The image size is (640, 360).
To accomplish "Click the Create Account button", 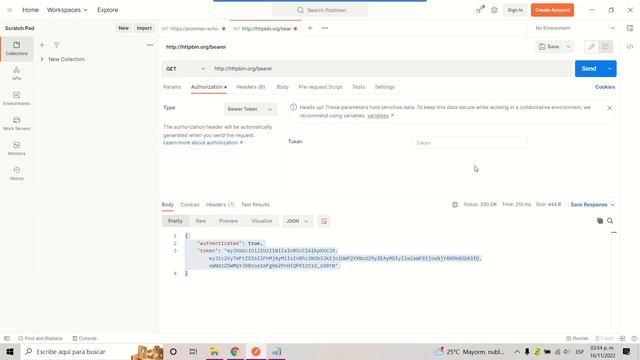I will (x=552, y=10).
